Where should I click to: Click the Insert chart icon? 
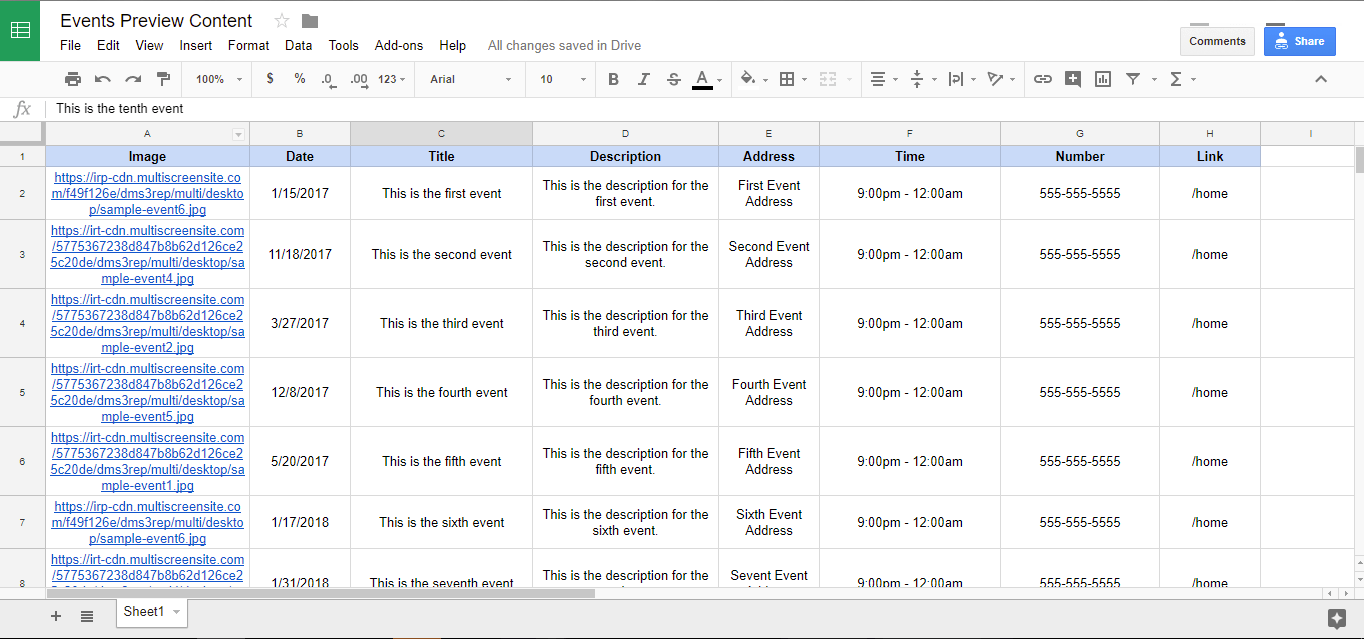1103,79
